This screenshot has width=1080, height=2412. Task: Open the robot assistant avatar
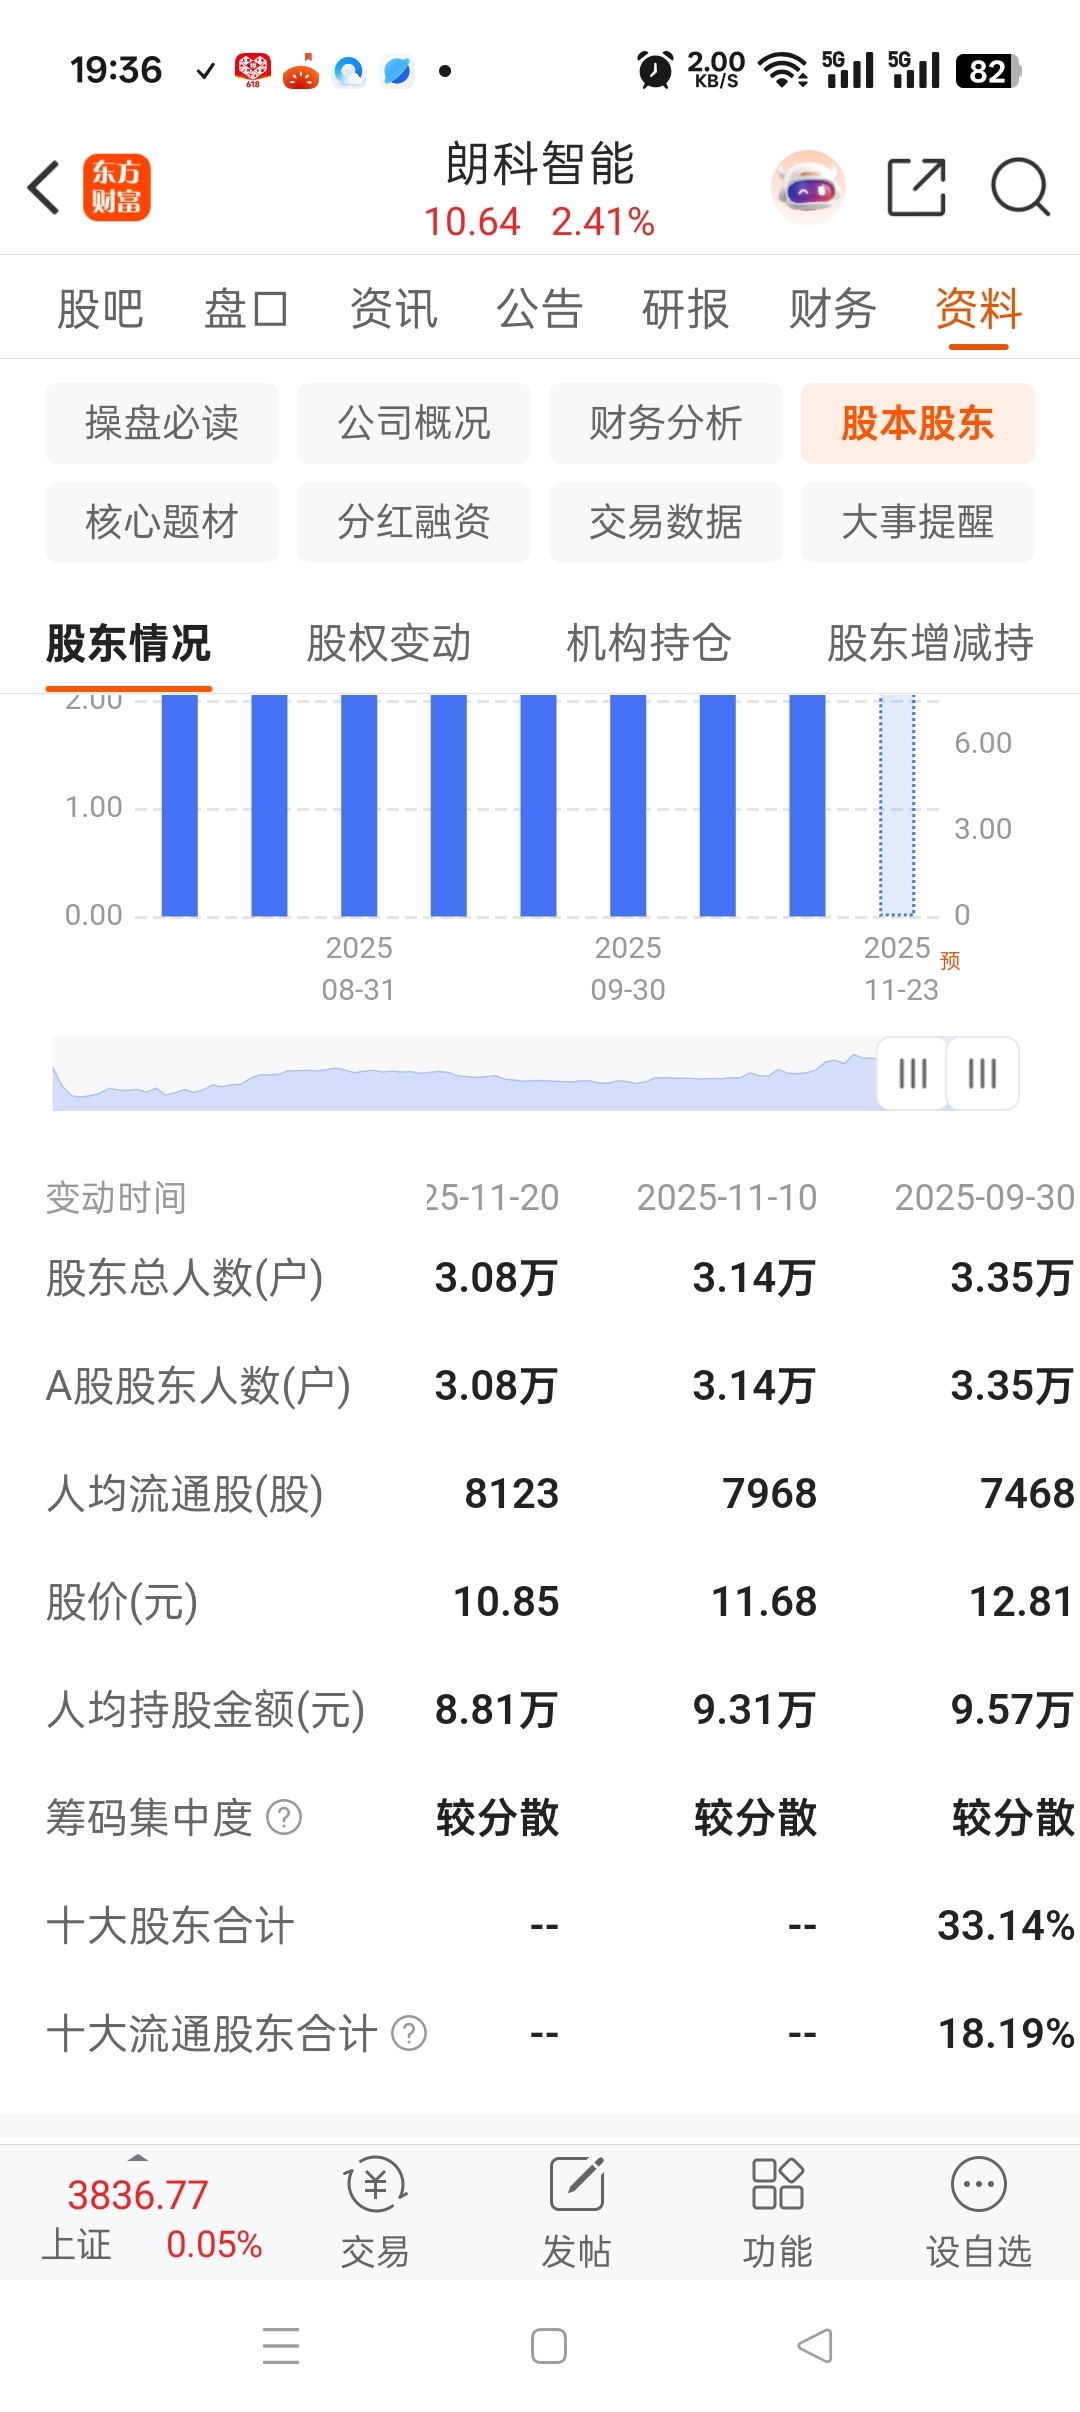point(808,187)
